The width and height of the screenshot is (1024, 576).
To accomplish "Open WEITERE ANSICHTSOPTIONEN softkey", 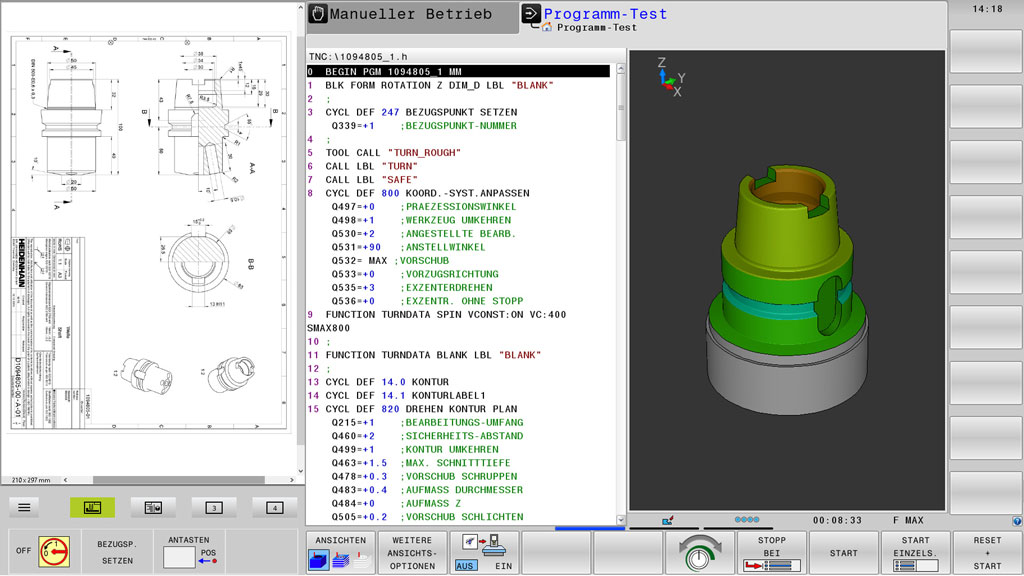I will 412,552.
